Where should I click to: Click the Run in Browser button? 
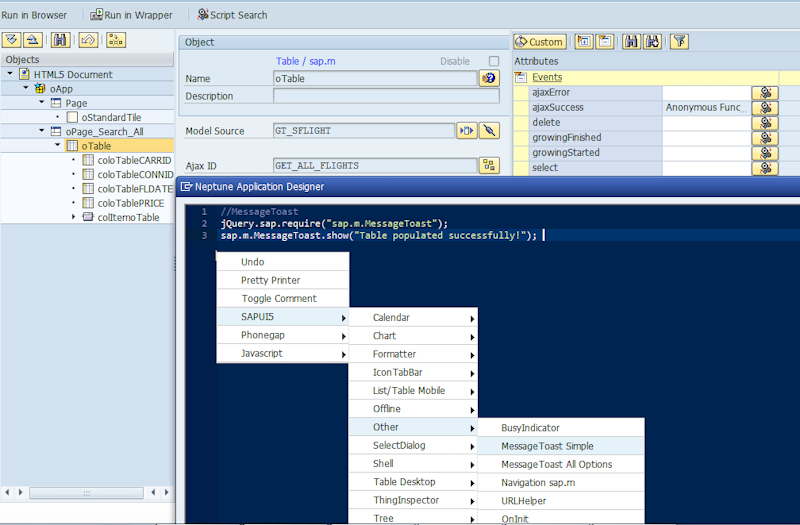(x=34, y=15)
